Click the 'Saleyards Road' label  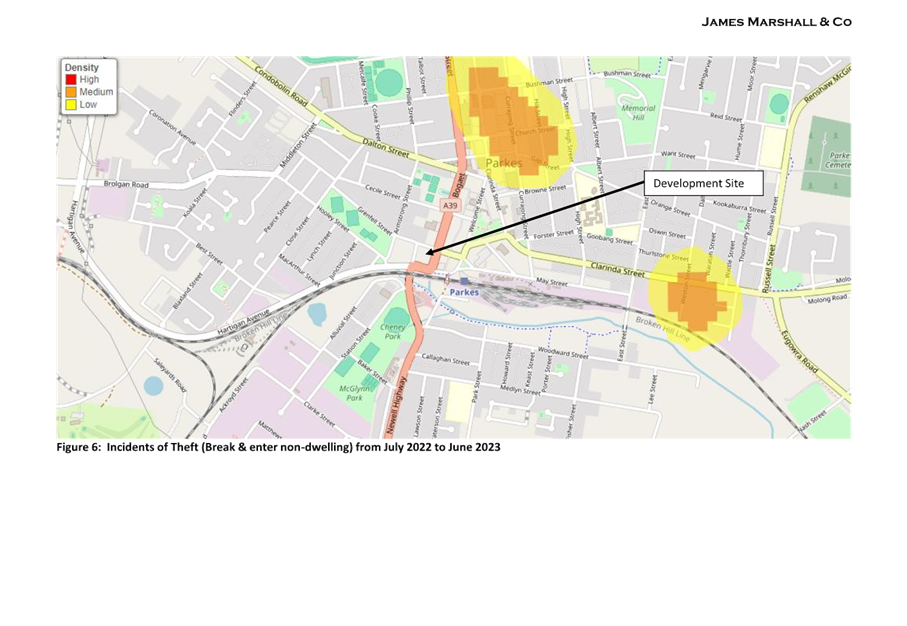[x=170, y=375]
